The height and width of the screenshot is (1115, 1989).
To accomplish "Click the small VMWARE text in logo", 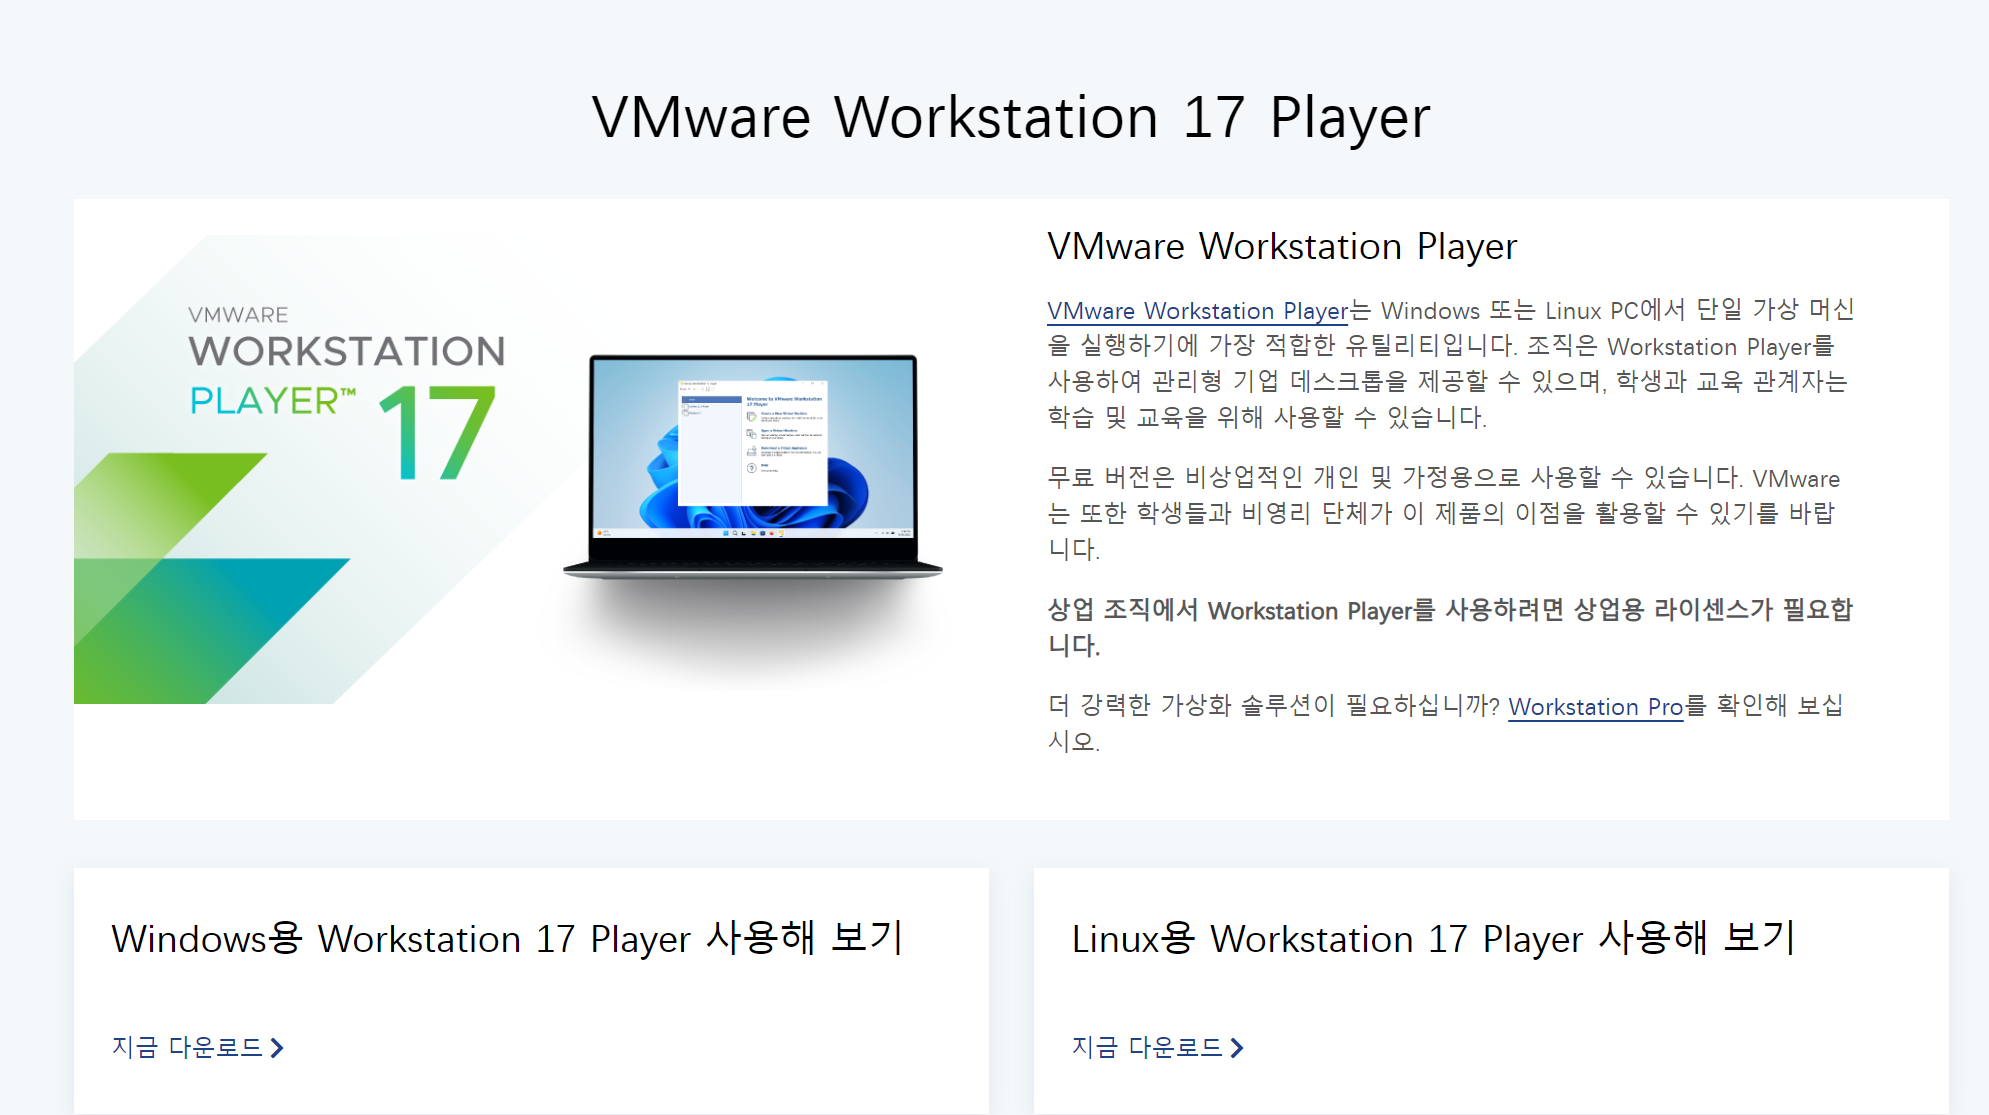I will click(238, 315).
